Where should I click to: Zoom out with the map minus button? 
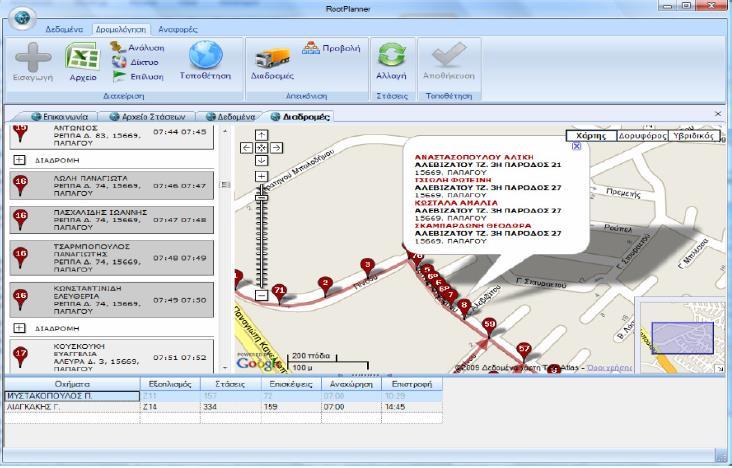pos(261,295)
